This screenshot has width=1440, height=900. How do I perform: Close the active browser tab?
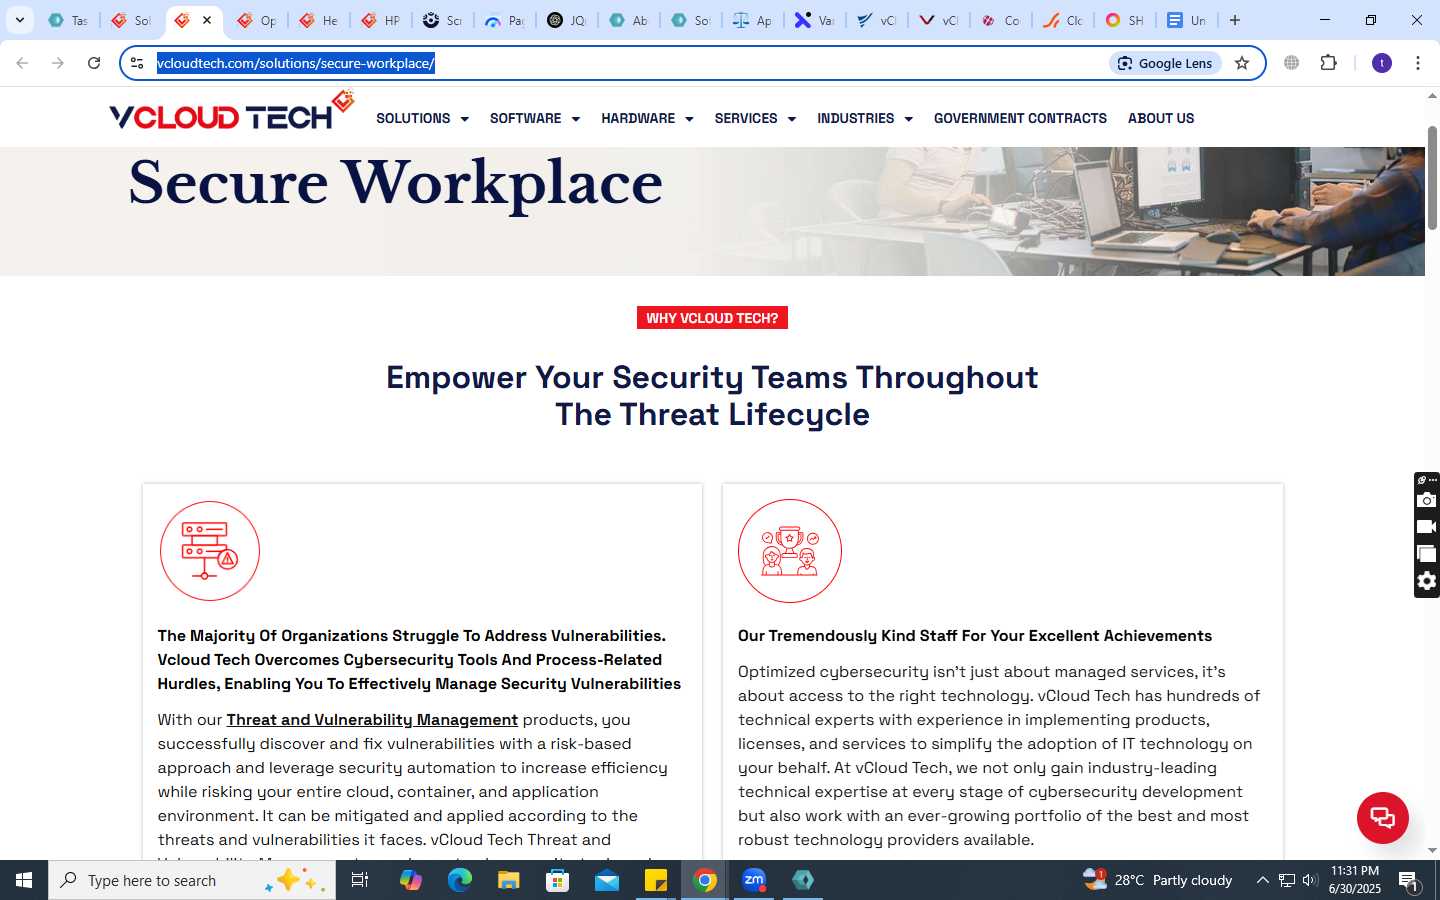(x=207, y=20)
